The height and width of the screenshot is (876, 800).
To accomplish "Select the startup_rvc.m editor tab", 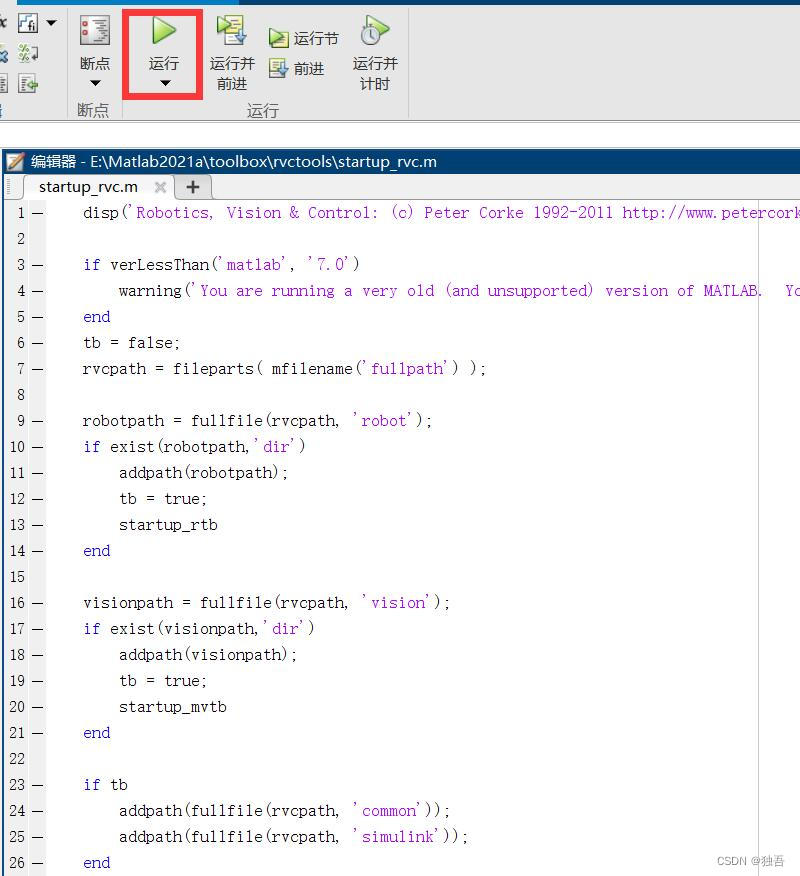I will 88,187.
